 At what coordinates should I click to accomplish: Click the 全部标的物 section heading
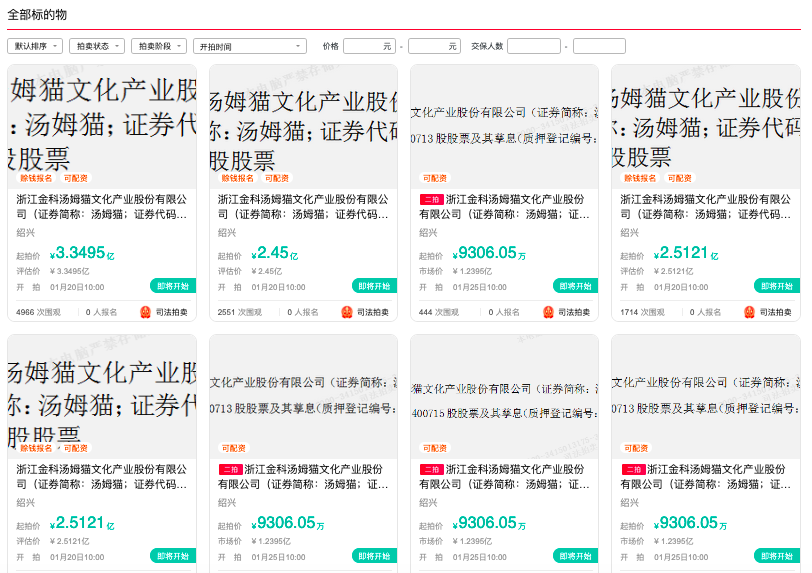pos(38,13)
